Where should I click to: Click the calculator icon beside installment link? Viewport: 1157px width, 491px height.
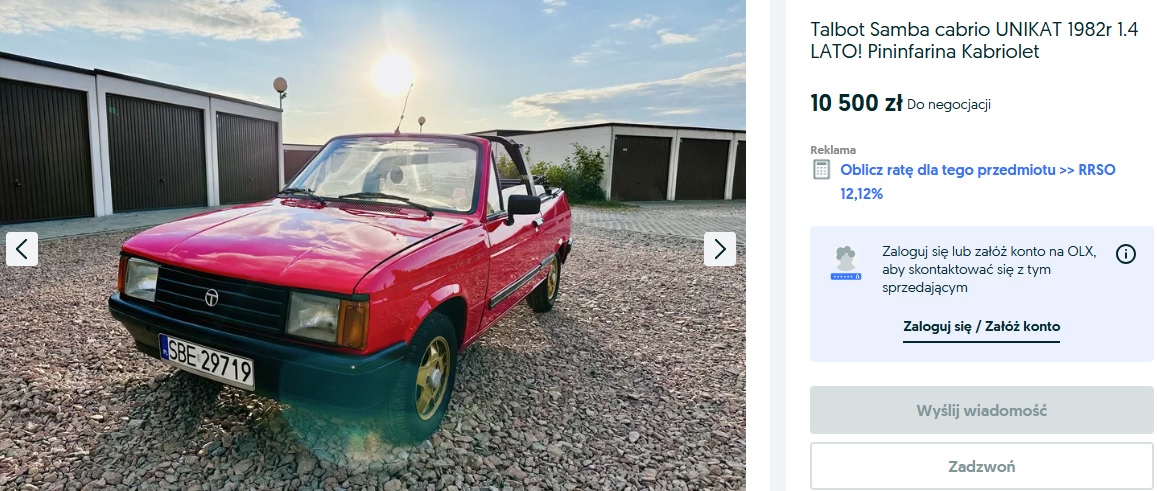click(x=821, y=169)
